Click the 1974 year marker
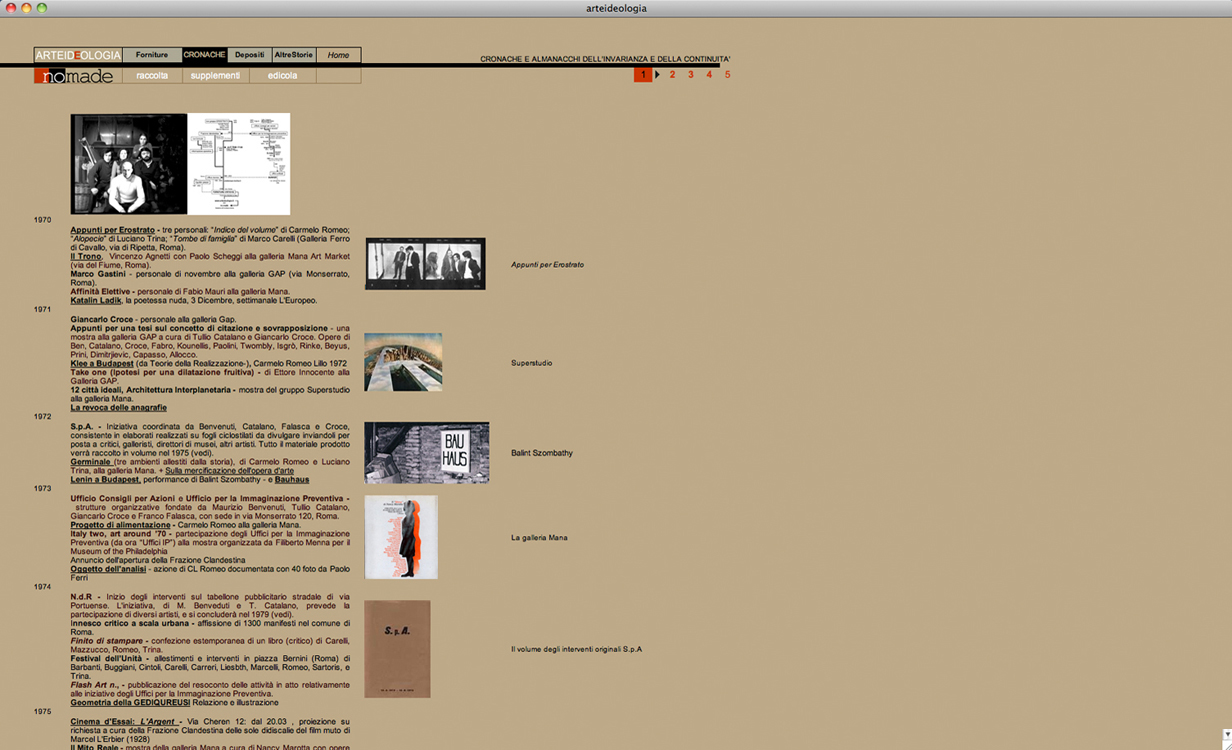 pos(42,587)
